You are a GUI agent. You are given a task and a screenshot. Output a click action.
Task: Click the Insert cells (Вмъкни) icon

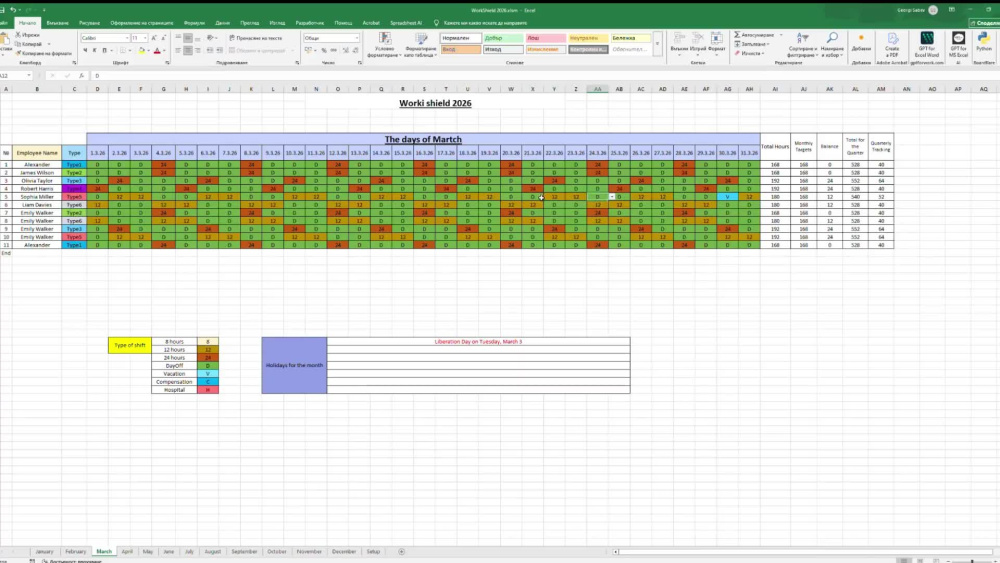(x=679, y=41)
